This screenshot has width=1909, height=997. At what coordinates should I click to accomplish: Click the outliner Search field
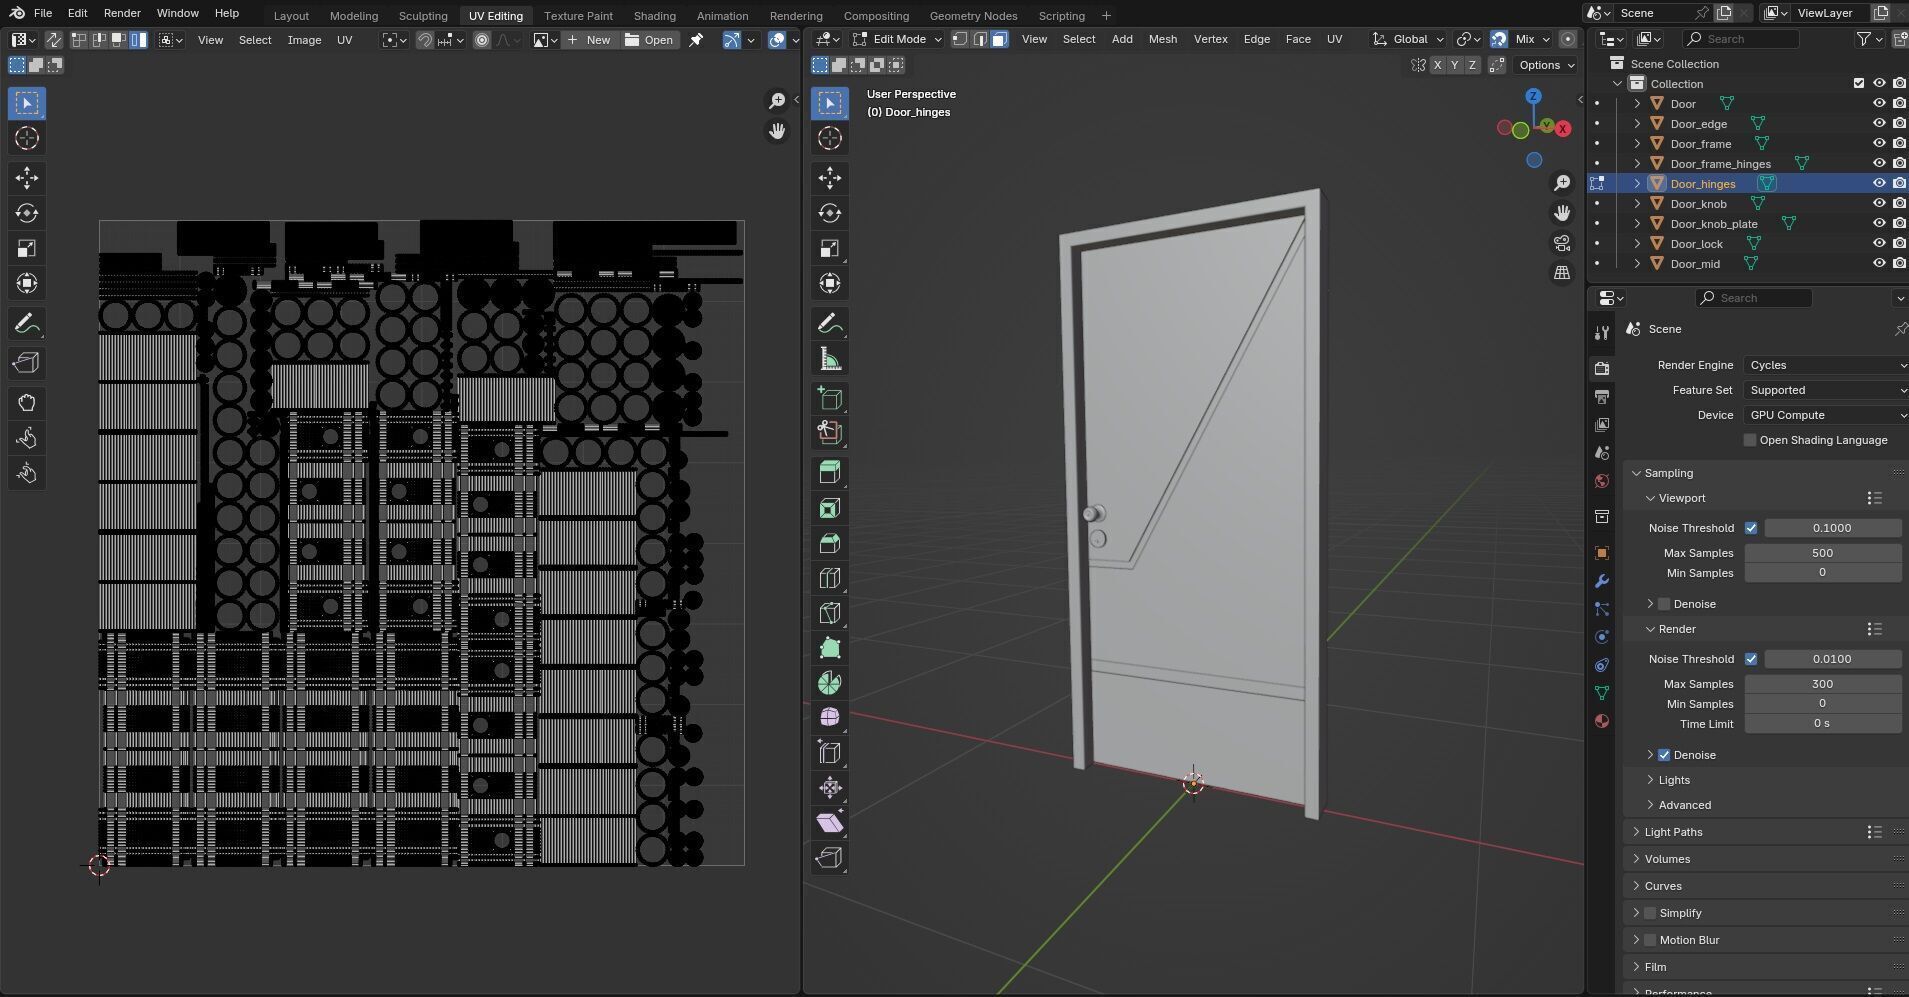[x=1741, y=39]
